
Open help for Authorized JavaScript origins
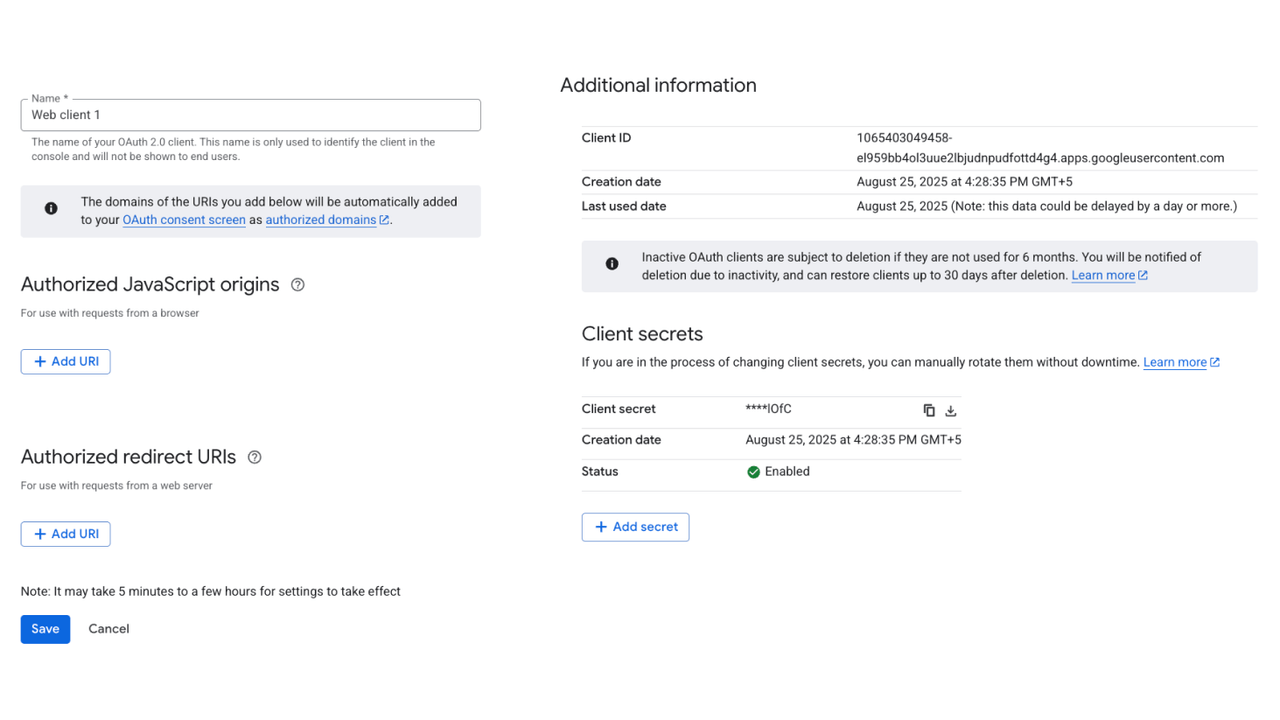point(297,285)
